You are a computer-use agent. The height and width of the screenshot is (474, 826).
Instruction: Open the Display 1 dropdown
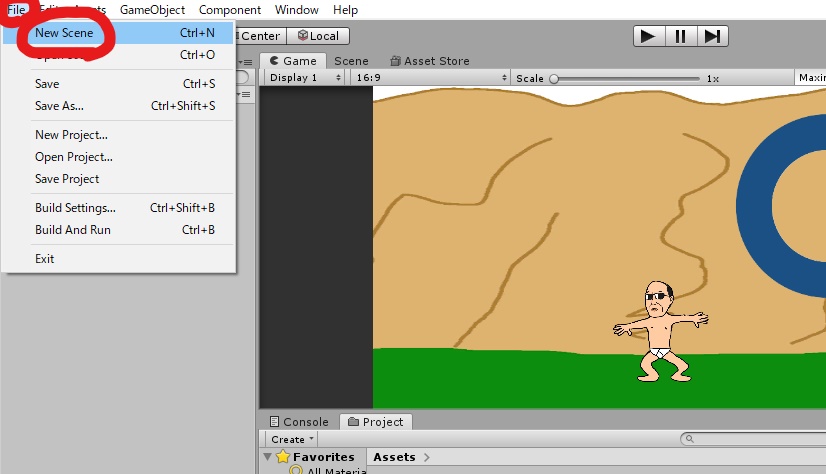pos(304,78)
